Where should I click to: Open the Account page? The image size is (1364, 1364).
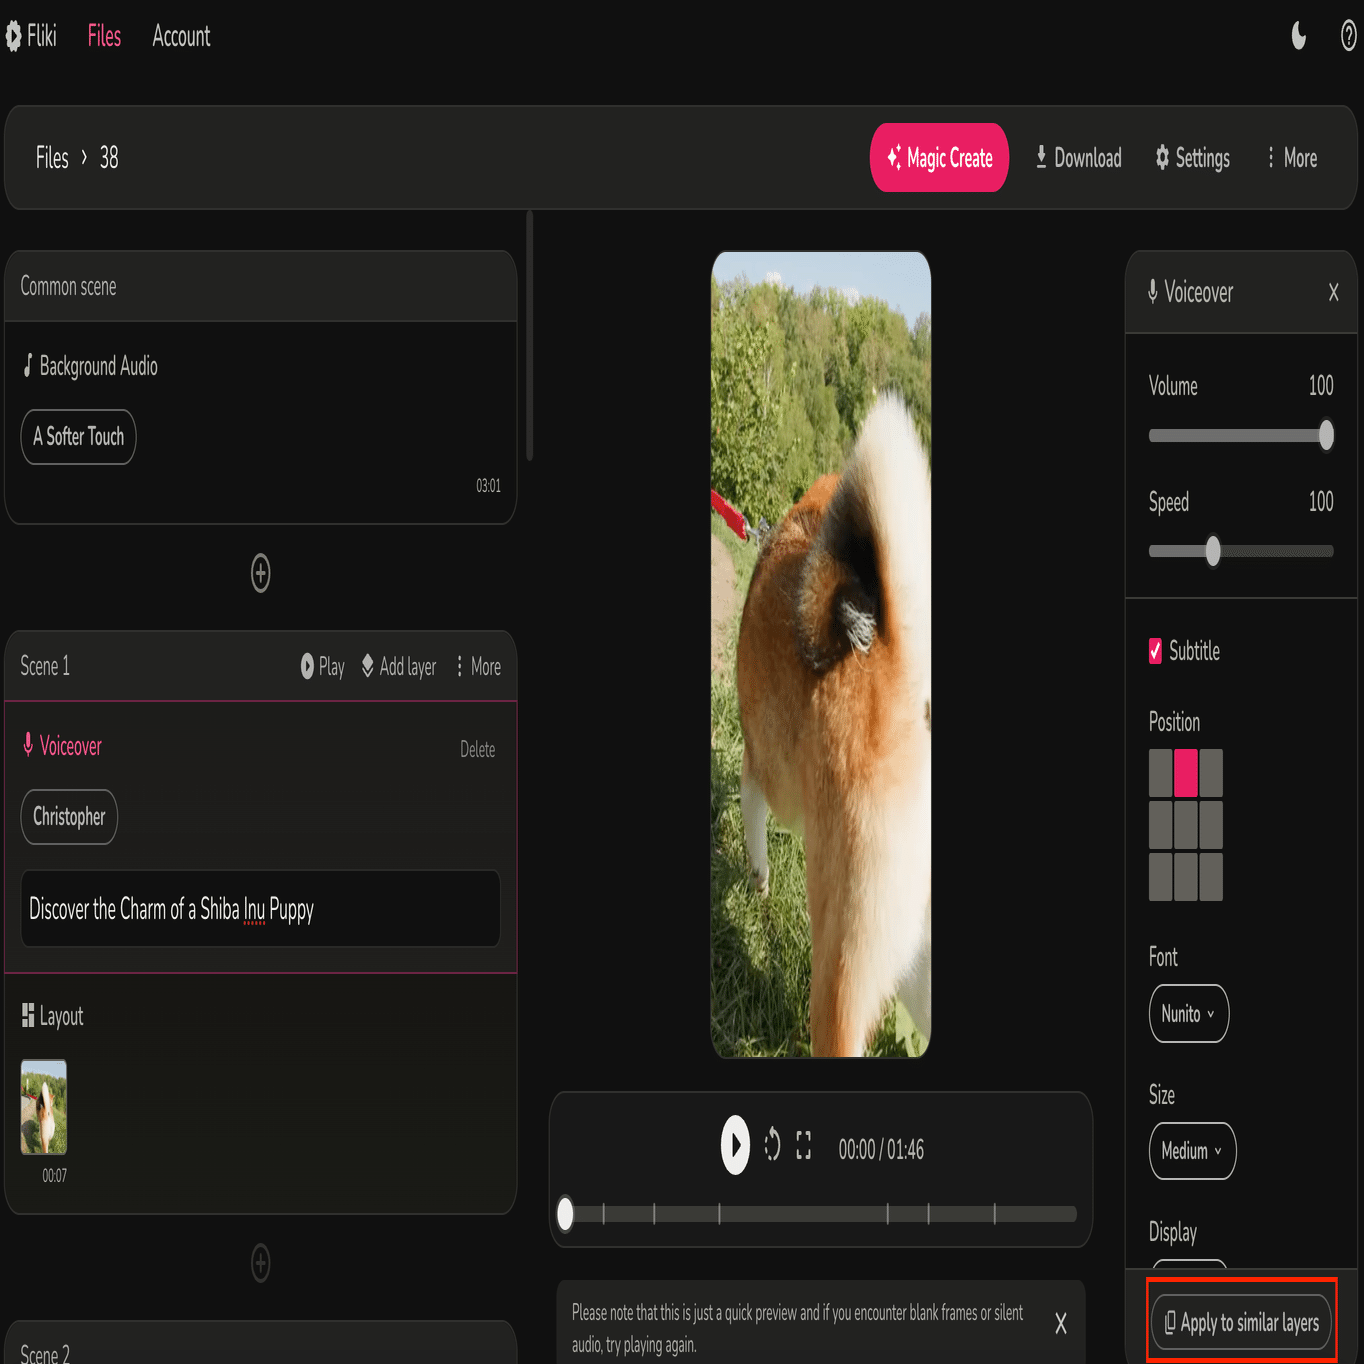pyautogui.click(x=181, y=37)
